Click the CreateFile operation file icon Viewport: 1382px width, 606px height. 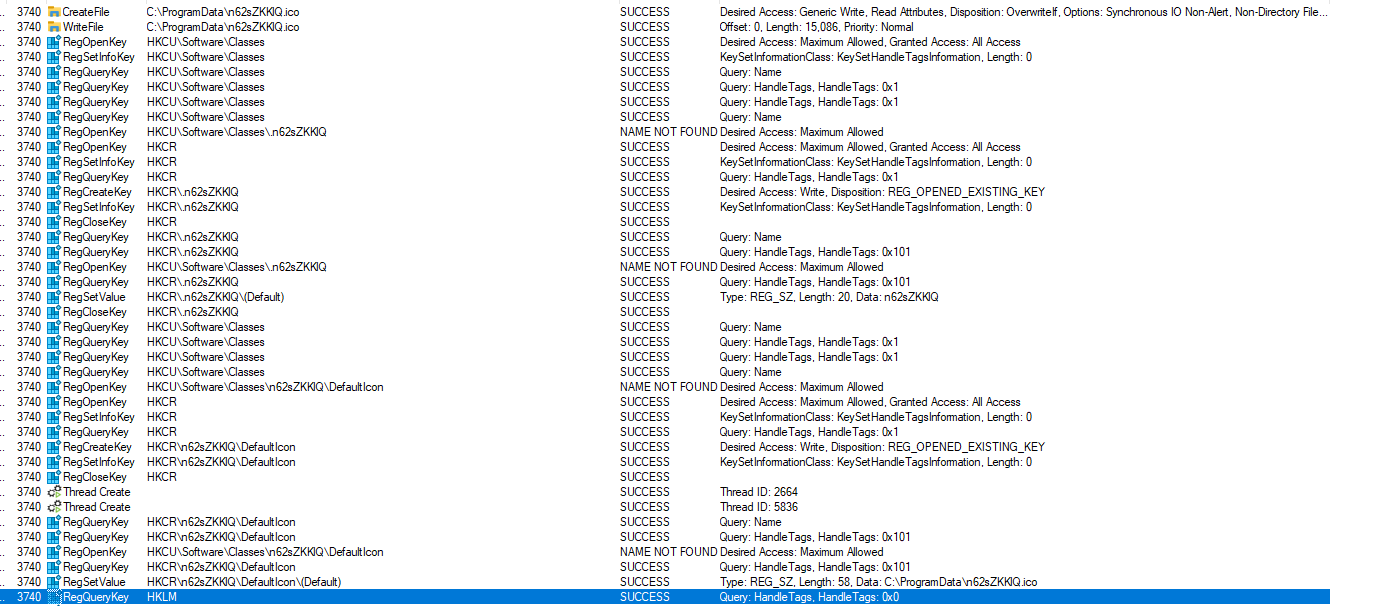(54, 12)
